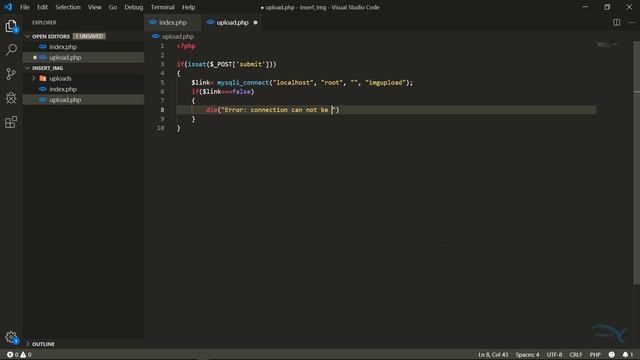Change the CRLF line ending
The image size is (640, 360).
pyautogui.click(x=576, y=355)
